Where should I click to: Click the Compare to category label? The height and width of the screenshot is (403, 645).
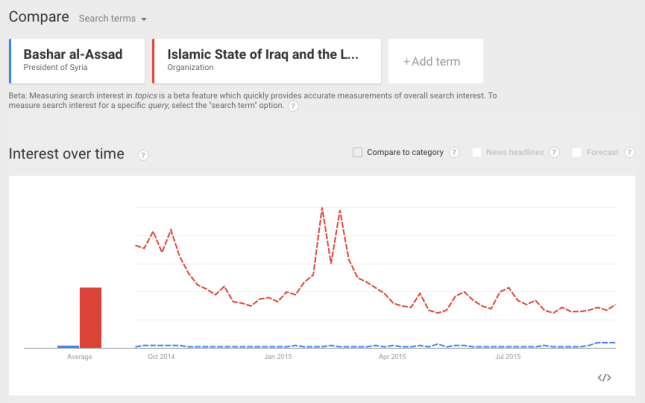pyautogui.click(x=405, y=153)
